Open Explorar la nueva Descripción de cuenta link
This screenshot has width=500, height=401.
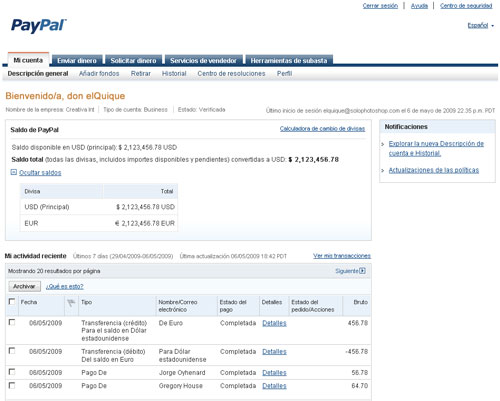(x=436, y=148)
